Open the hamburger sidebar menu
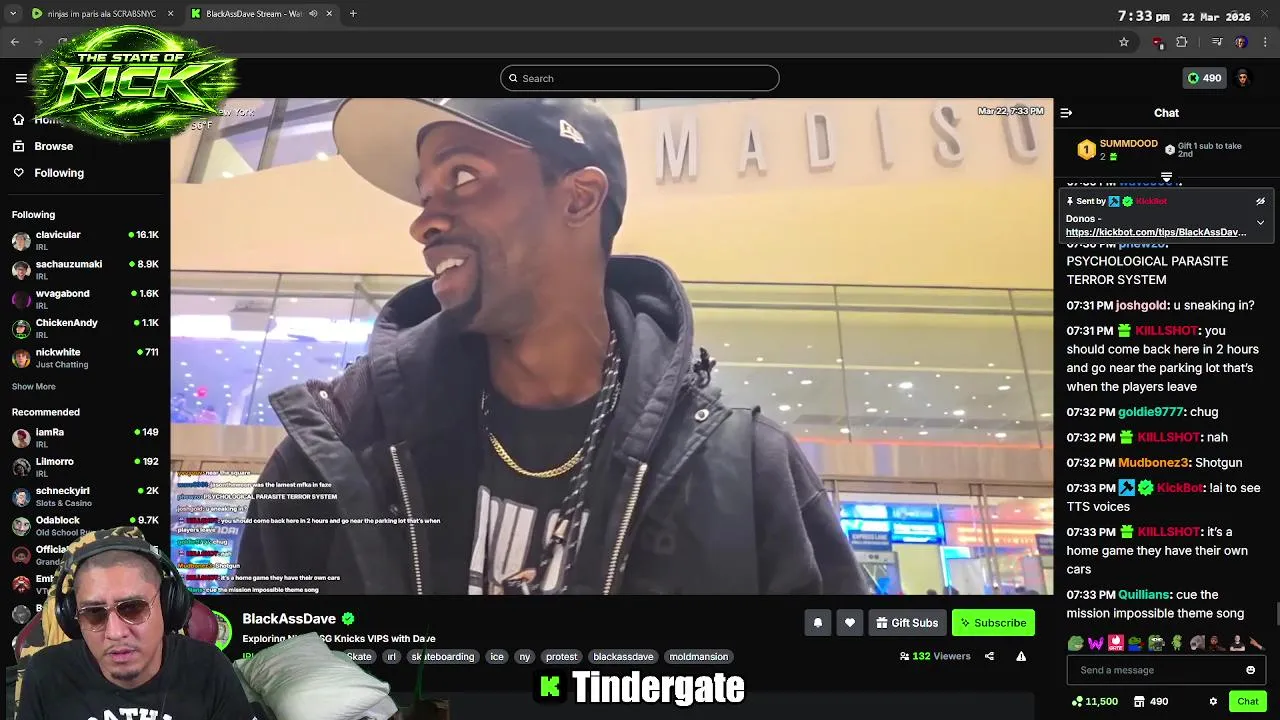Viewport: 1280px width, 720px height. coord(21,78)
